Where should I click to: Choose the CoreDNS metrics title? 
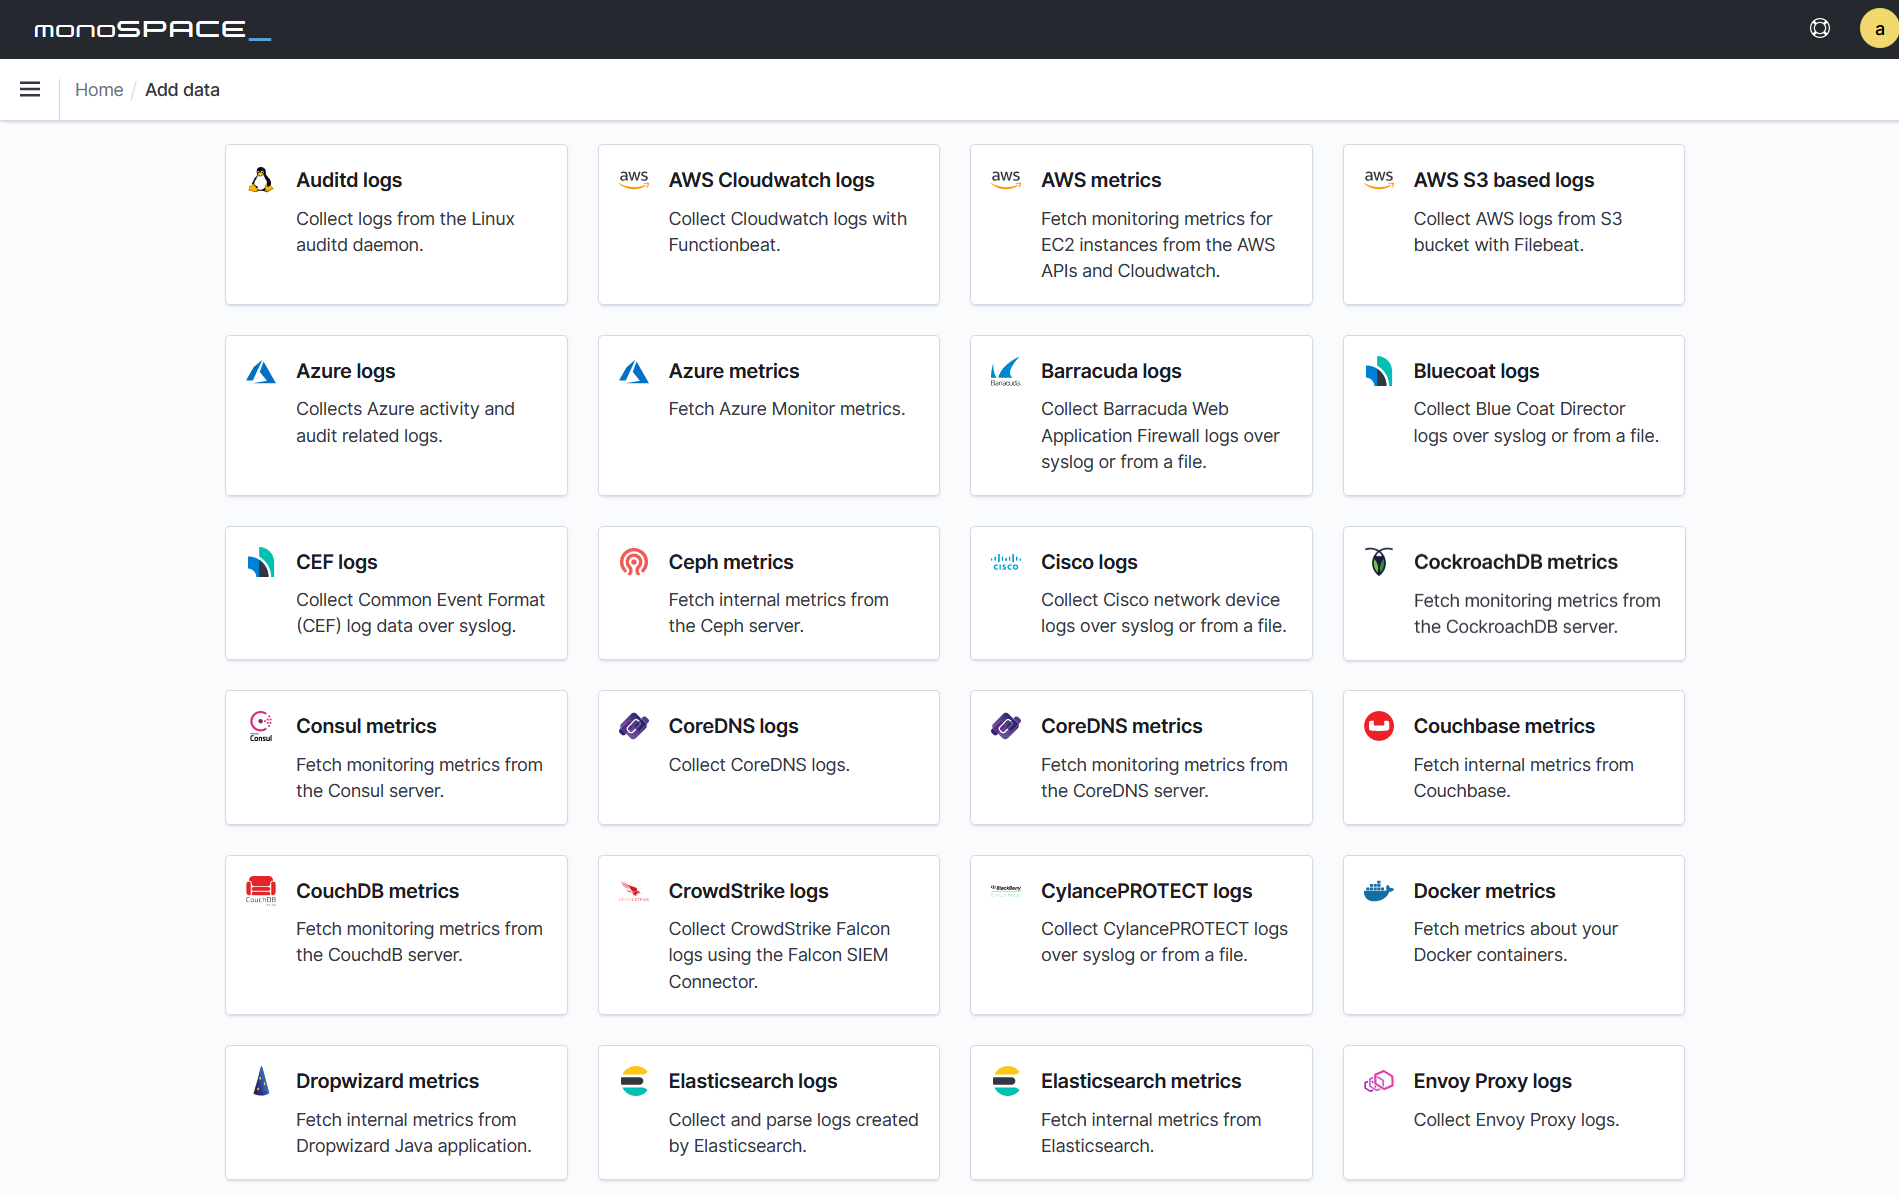click(1122, 726)
